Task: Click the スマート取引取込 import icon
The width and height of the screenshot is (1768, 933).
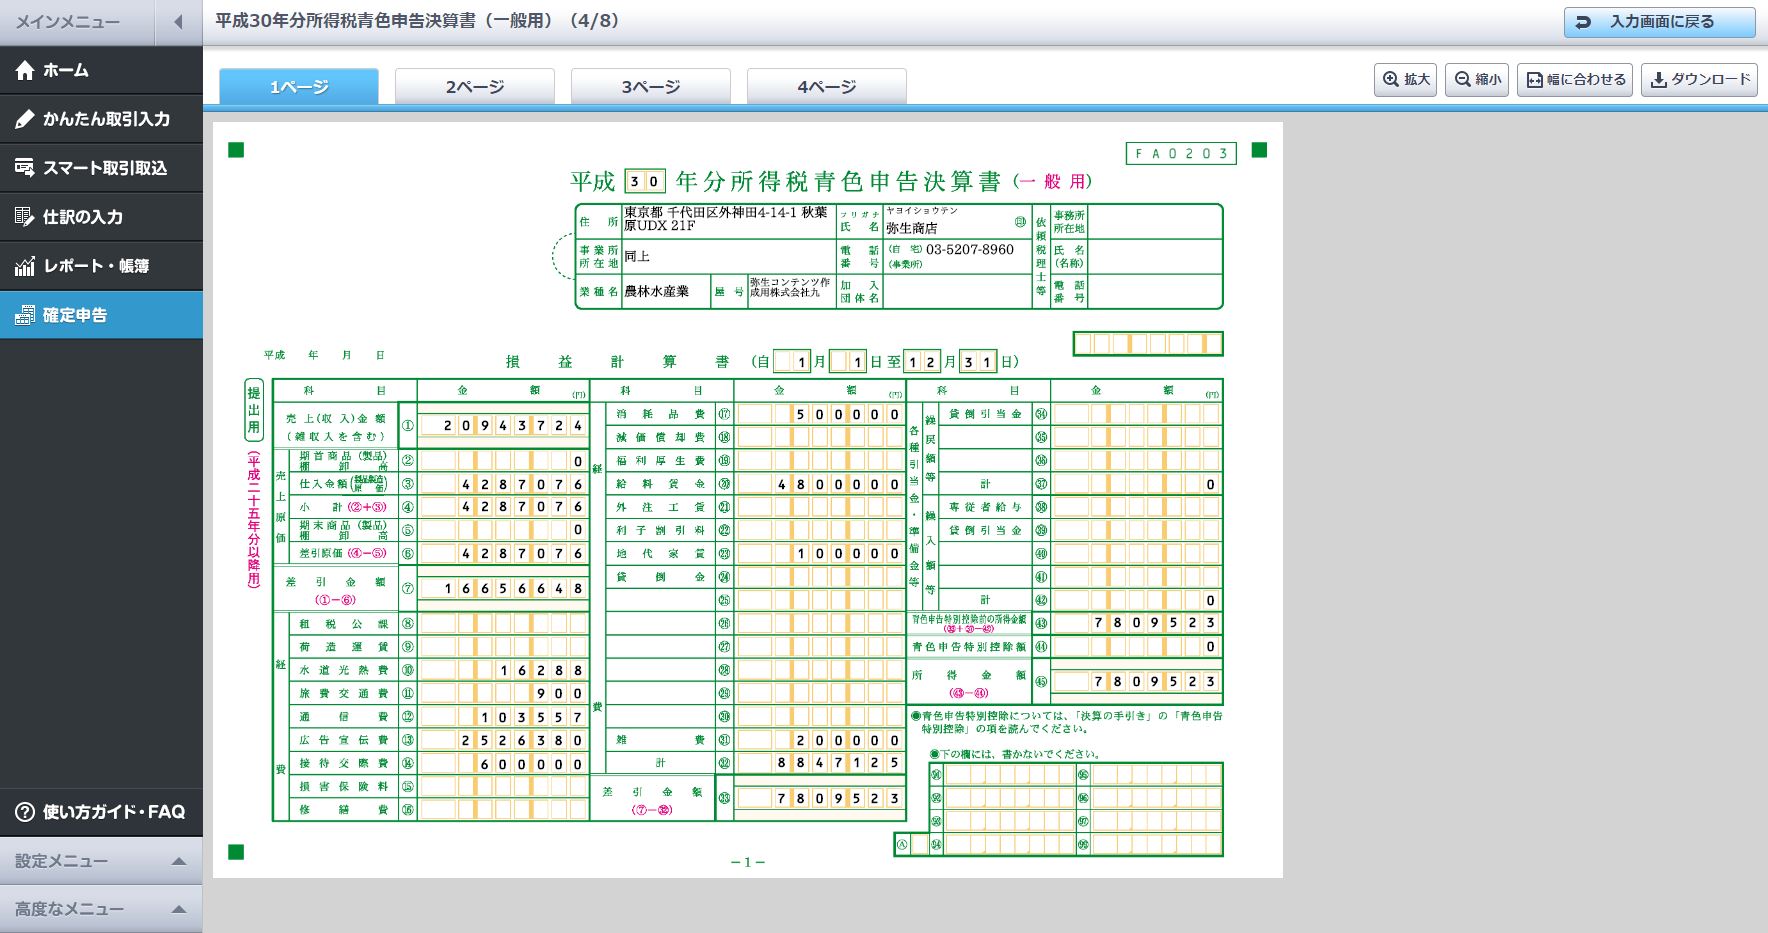Action: tap(25, 168)
